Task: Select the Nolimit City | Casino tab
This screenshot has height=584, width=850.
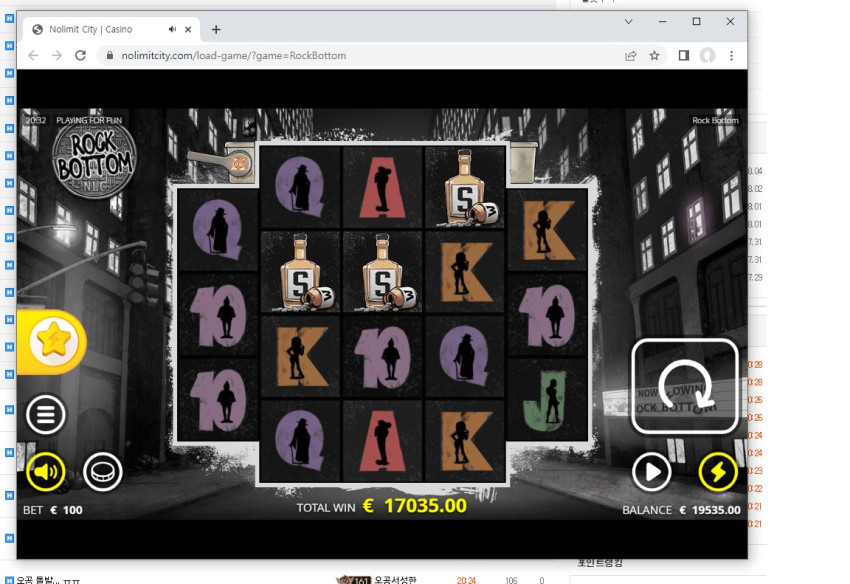Action: click(111, 29)
